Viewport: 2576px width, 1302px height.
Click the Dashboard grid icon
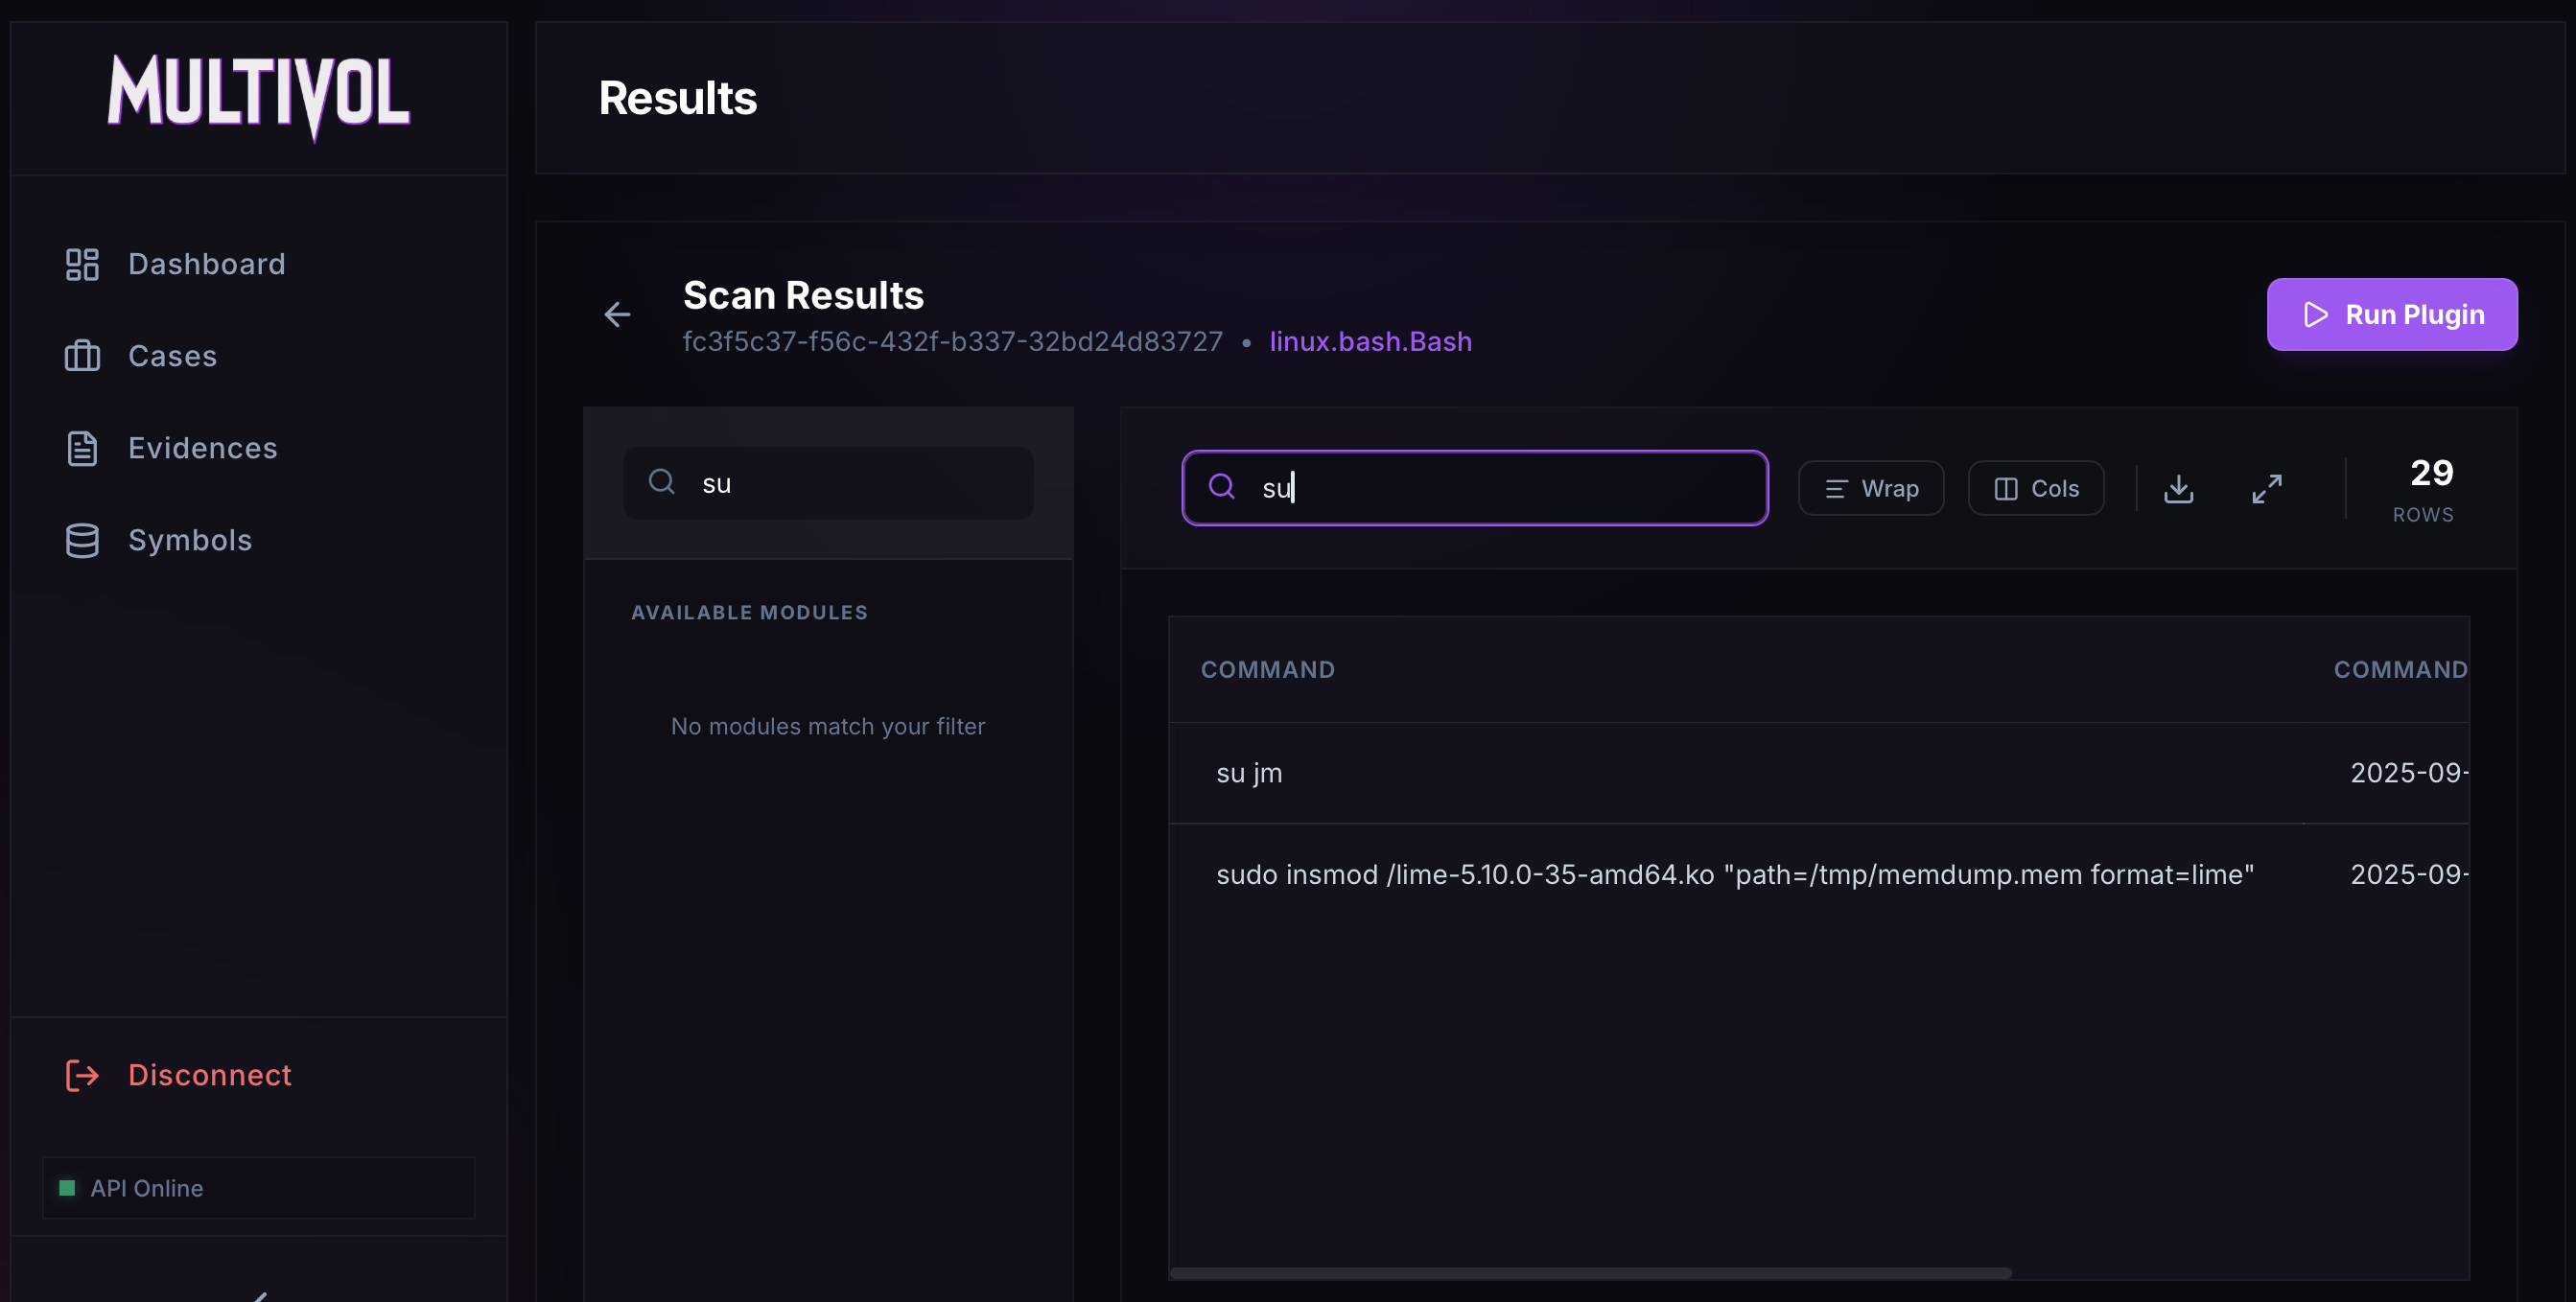click(82, 264)
